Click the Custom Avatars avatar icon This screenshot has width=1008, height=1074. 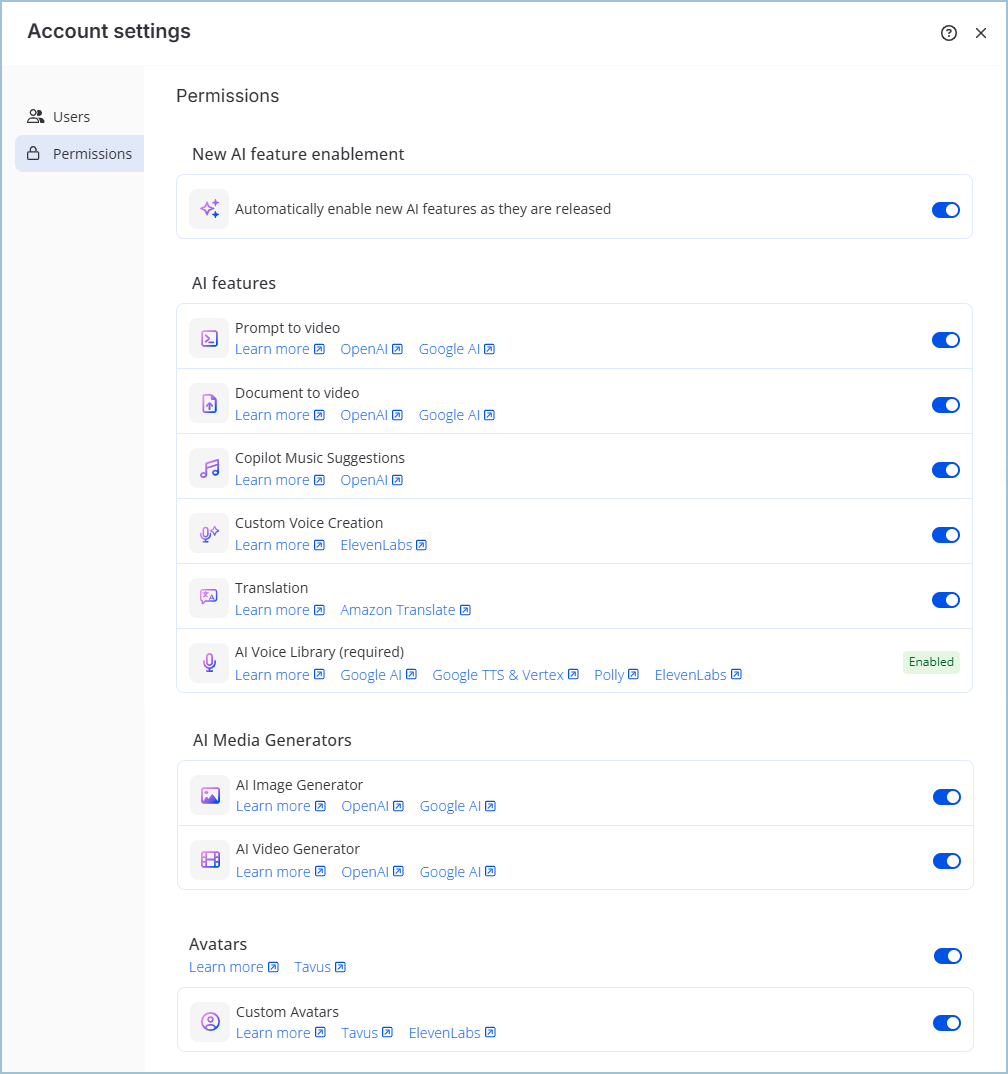pos(209,1021)
